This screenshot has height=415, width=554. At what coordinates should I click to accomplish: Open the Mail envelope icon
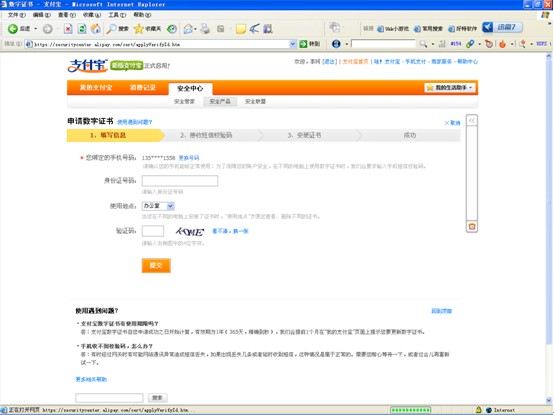coord(188,29)
